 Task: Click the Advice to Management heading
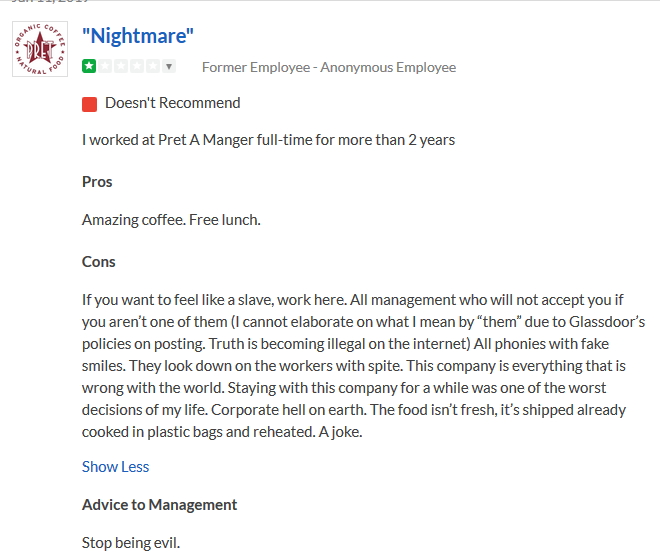coord(160,505)
